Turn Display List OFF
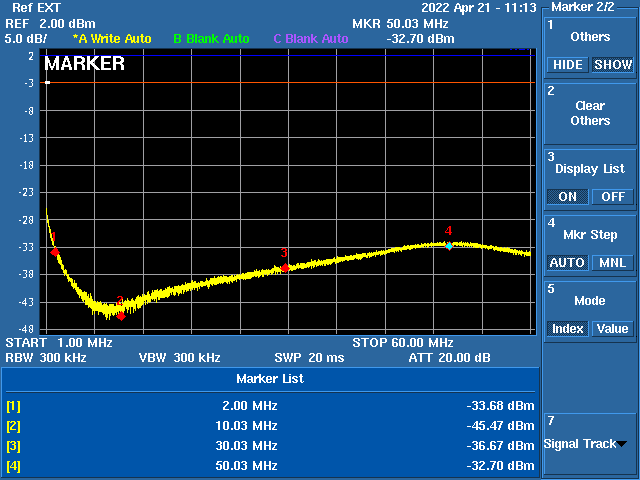This screenshot has width=640, height=480. [x=613, y=197]
